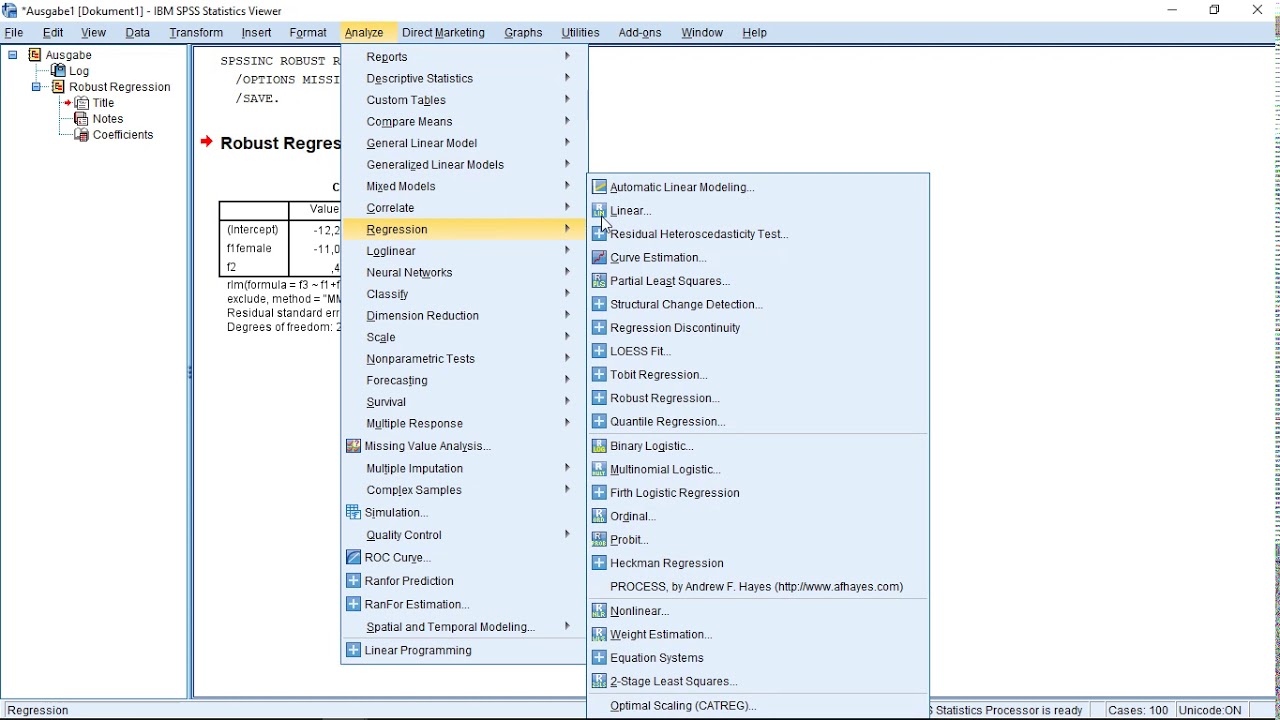The height and width of the screenshot is (720, 1280).
Task: Expand the Reports submenu
Action: 465,57
